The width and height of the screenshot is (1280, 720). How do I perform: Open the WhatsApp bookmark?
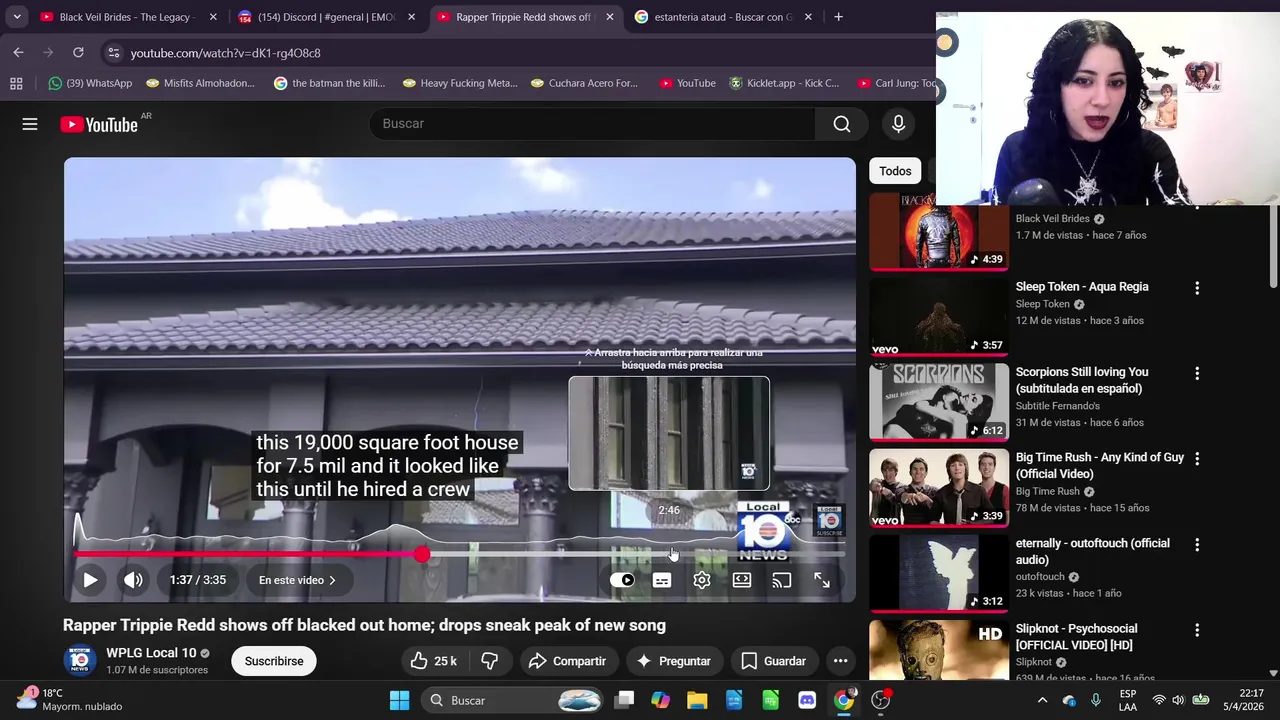click(90, 83)
